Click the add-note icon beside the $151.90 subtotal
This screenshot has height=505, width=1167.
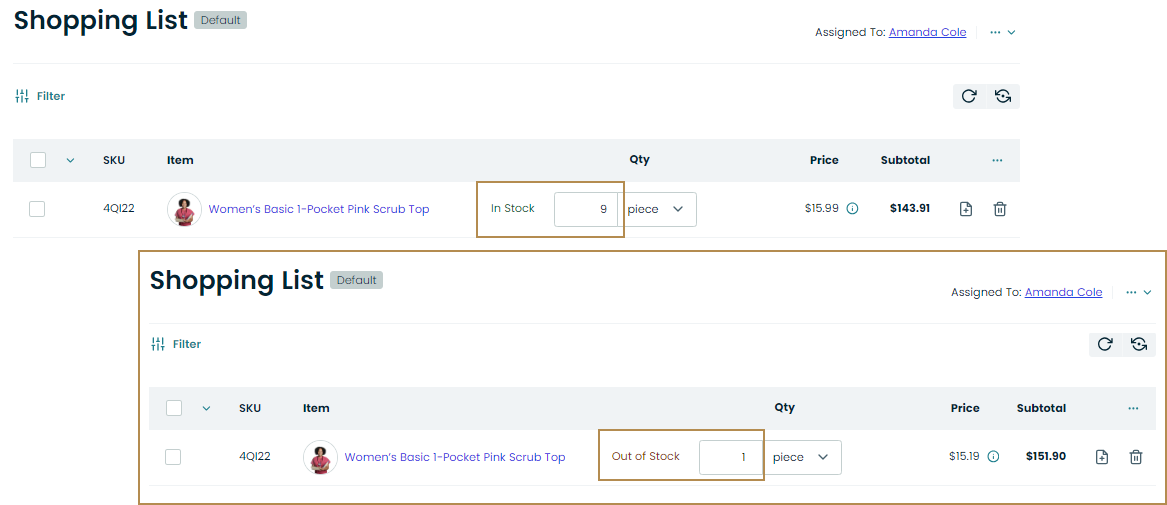click(1102, 457)
